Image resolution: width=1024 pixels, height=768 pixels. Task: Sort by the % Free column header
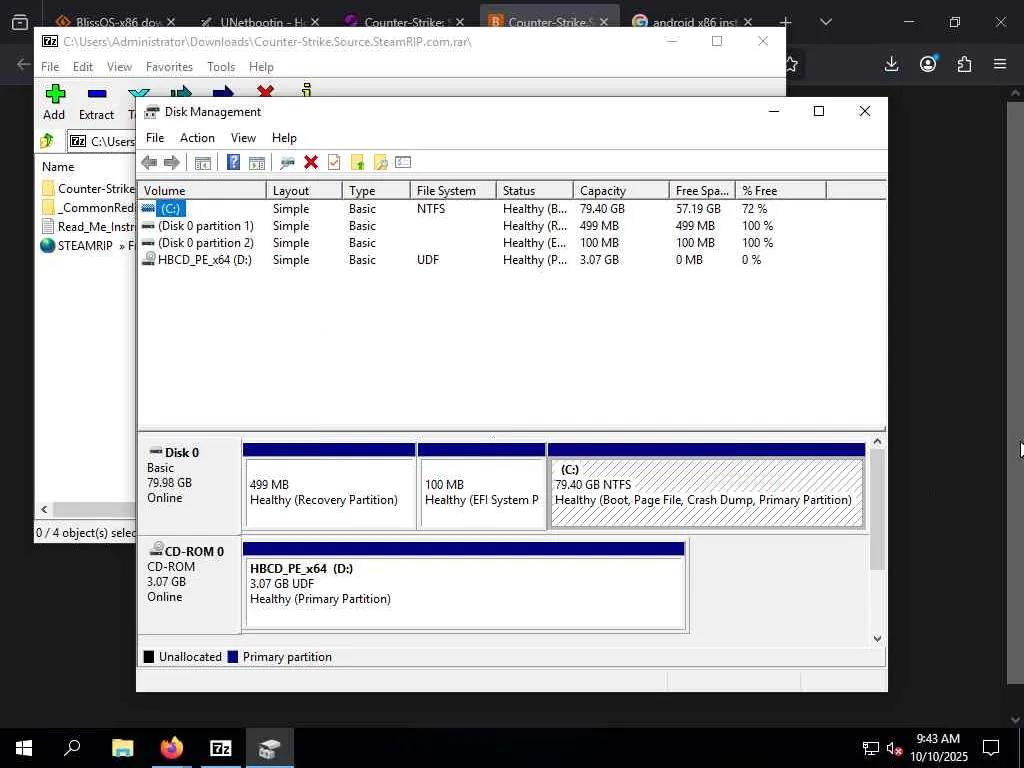pos(780,191)
